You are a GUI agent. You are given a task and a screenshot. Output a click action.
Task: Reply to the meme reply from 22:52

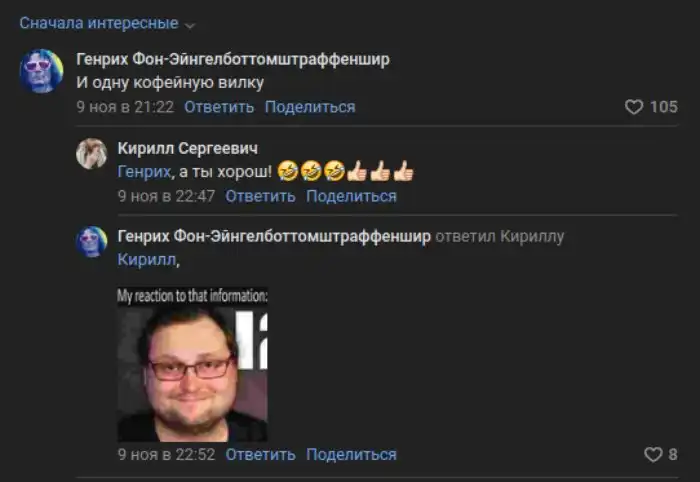tap(260, 455)
